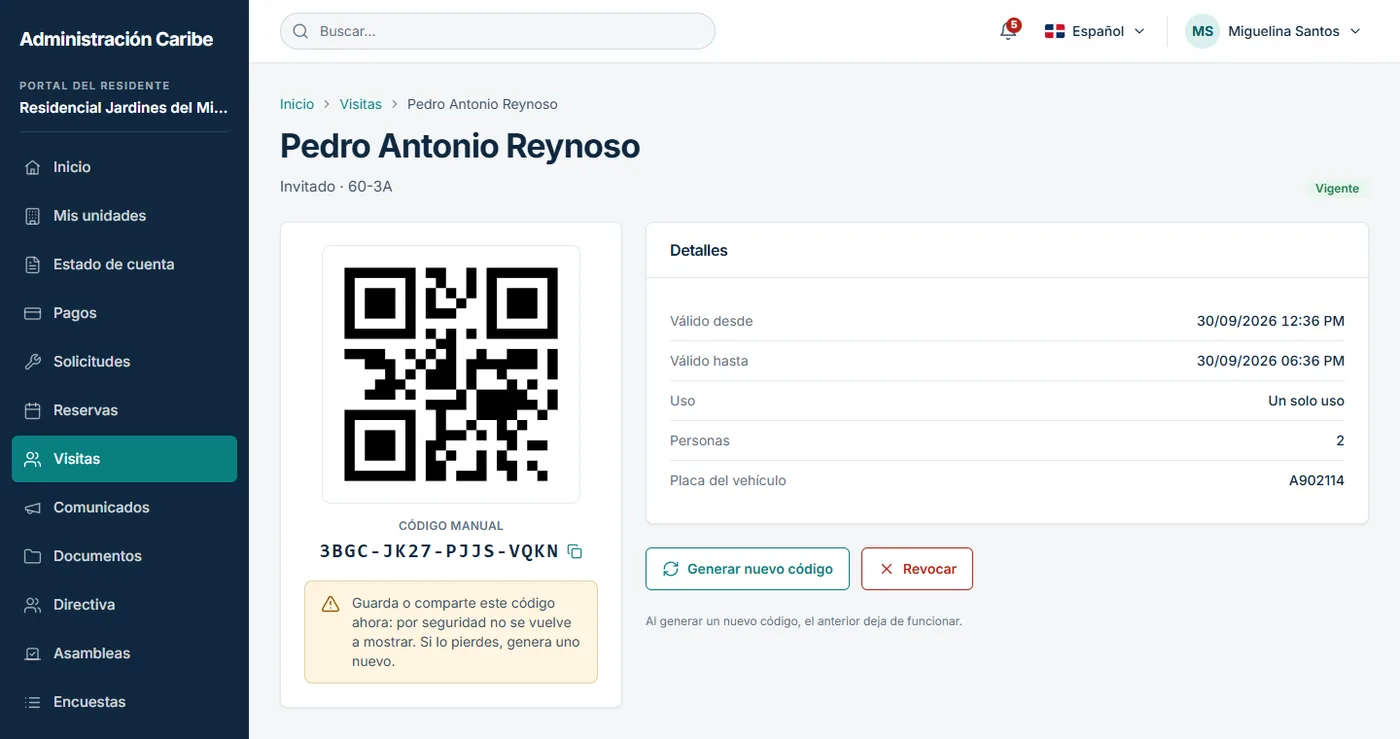Image resolution: width=1400 pixels, height=739 pixels.
Task: Click the Pagos credit card icon
Action: [x=33, y=313]
